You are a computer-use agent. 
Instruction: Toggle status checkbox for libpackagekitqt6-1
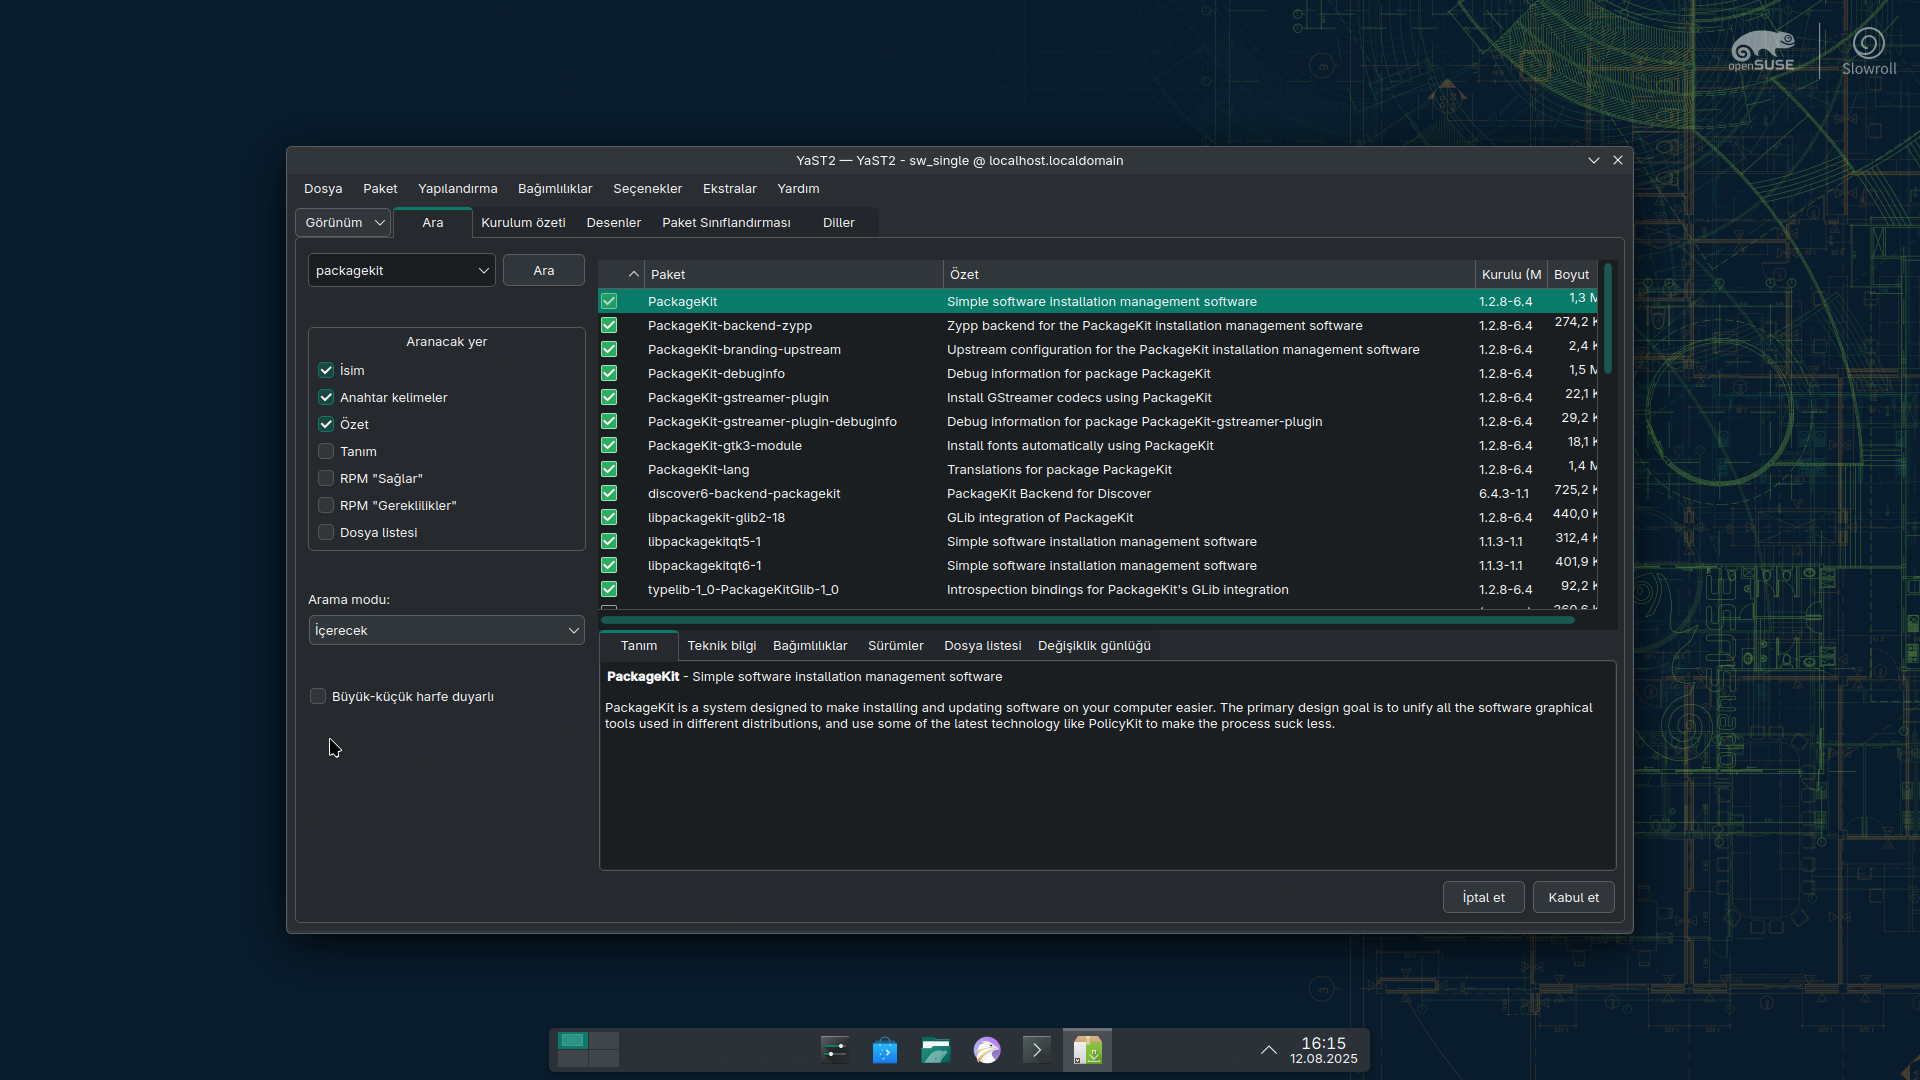[609, 565]
